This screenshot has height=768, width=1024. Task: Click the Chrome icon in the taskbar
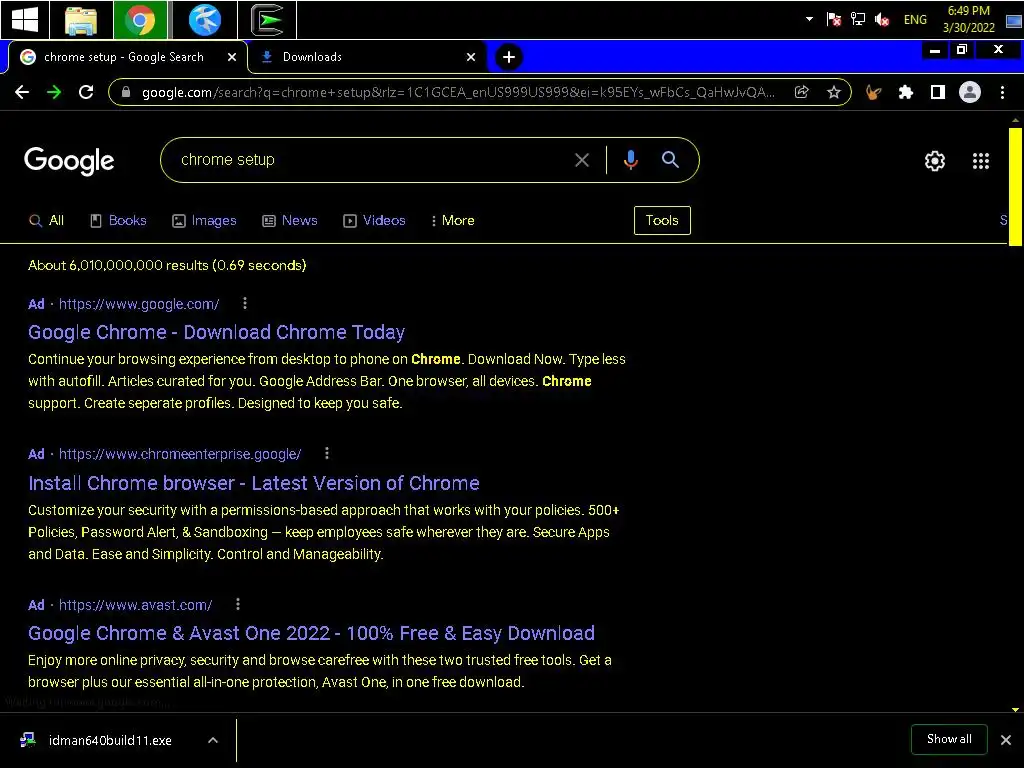pyautogui.click(x=140, y=20)
